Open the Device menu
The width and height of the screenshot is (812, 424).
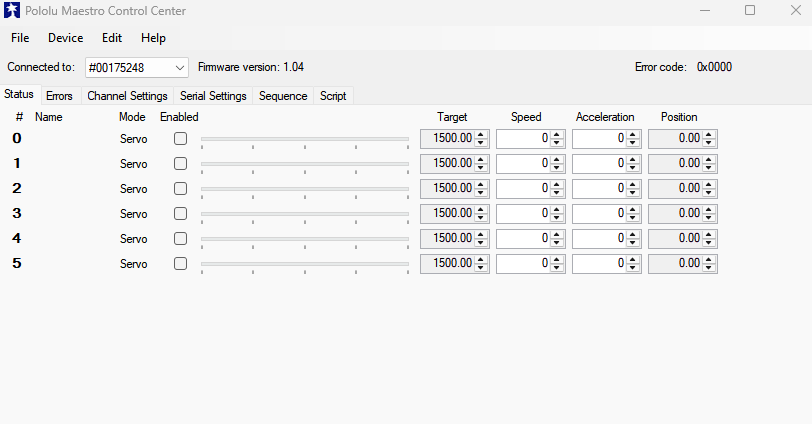pos(65,38)
